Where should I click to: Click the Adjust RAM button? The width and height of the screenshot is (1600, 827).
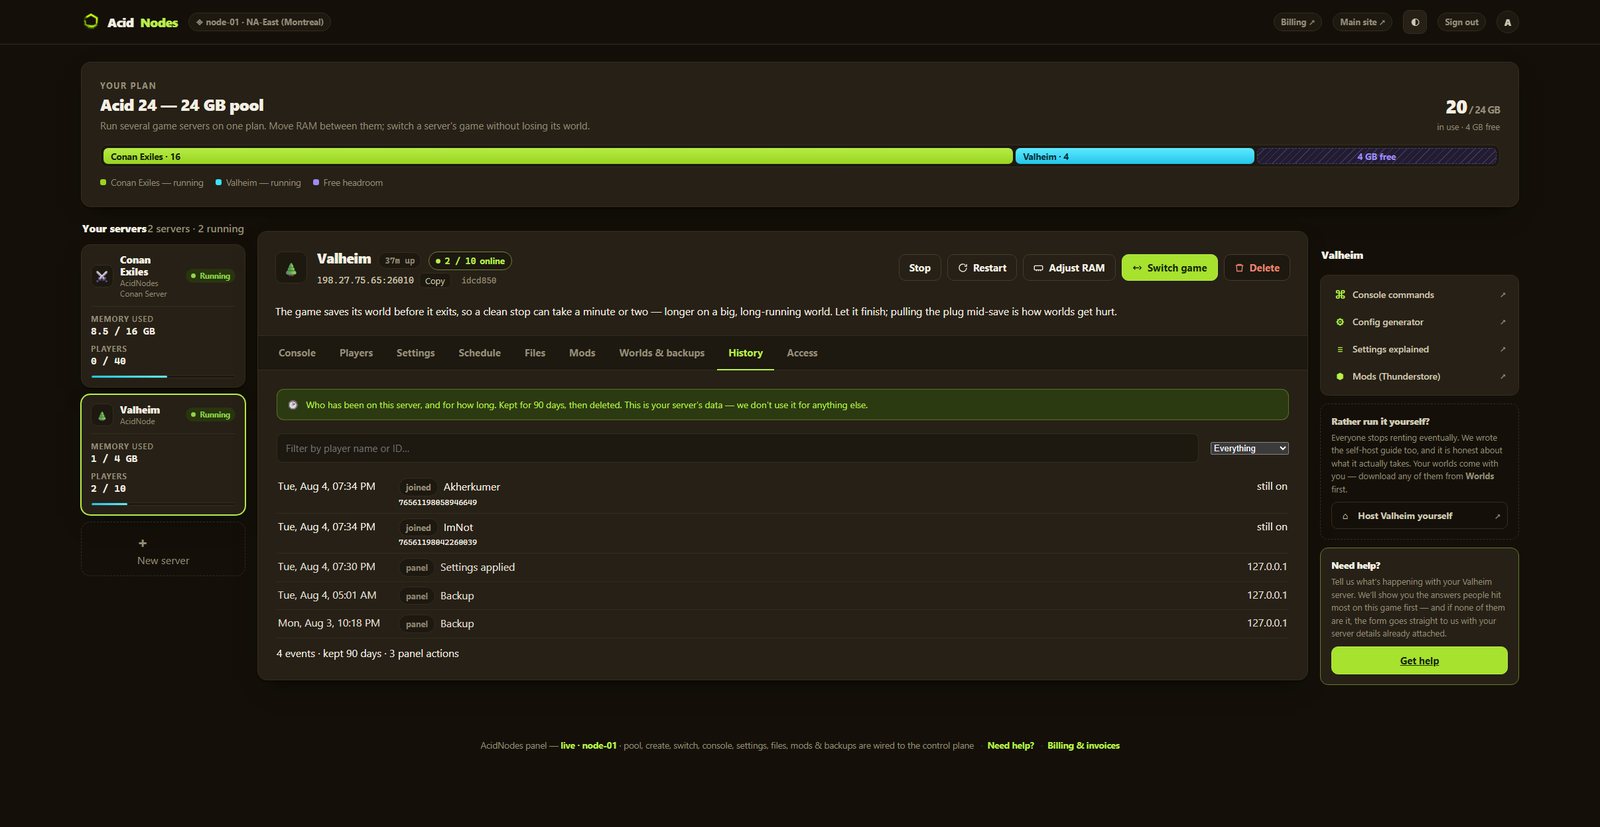tap(1069, 268)
